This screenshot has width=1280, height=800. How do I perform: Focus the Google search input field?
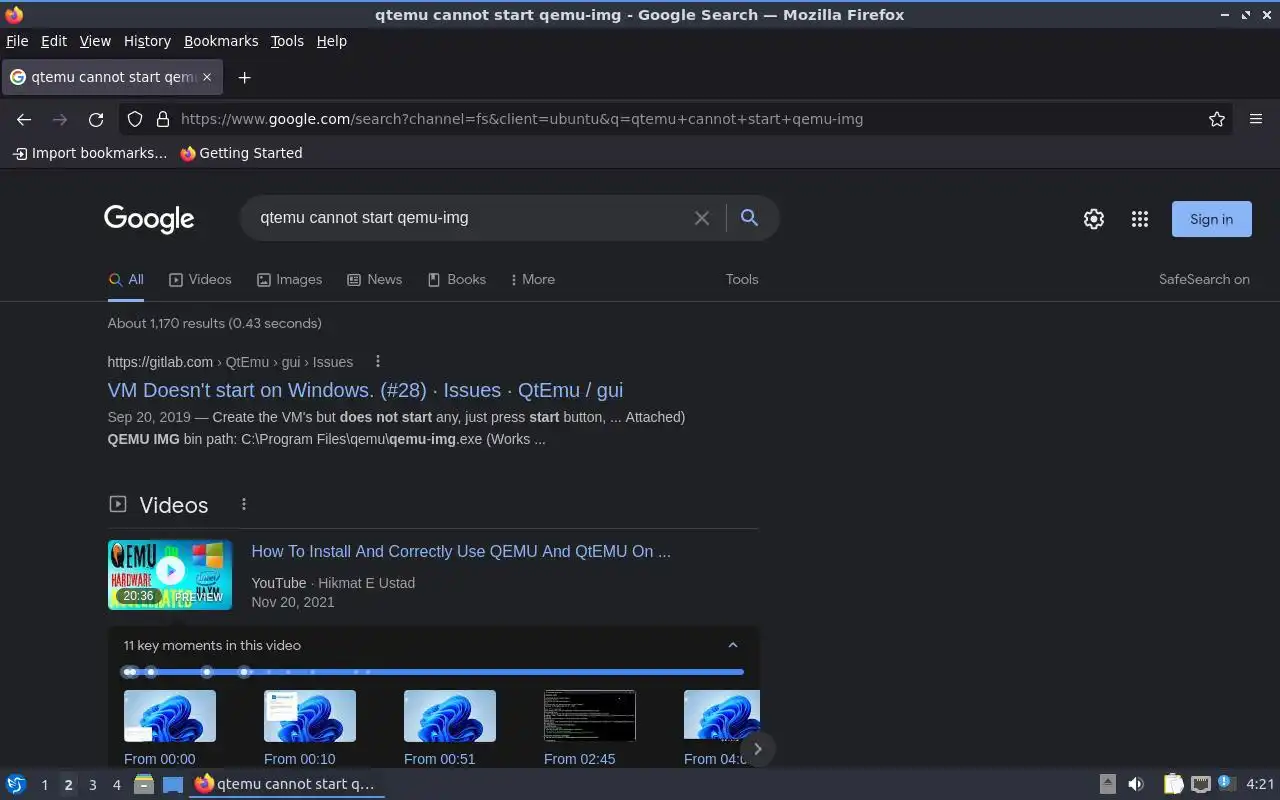[470, 218]
